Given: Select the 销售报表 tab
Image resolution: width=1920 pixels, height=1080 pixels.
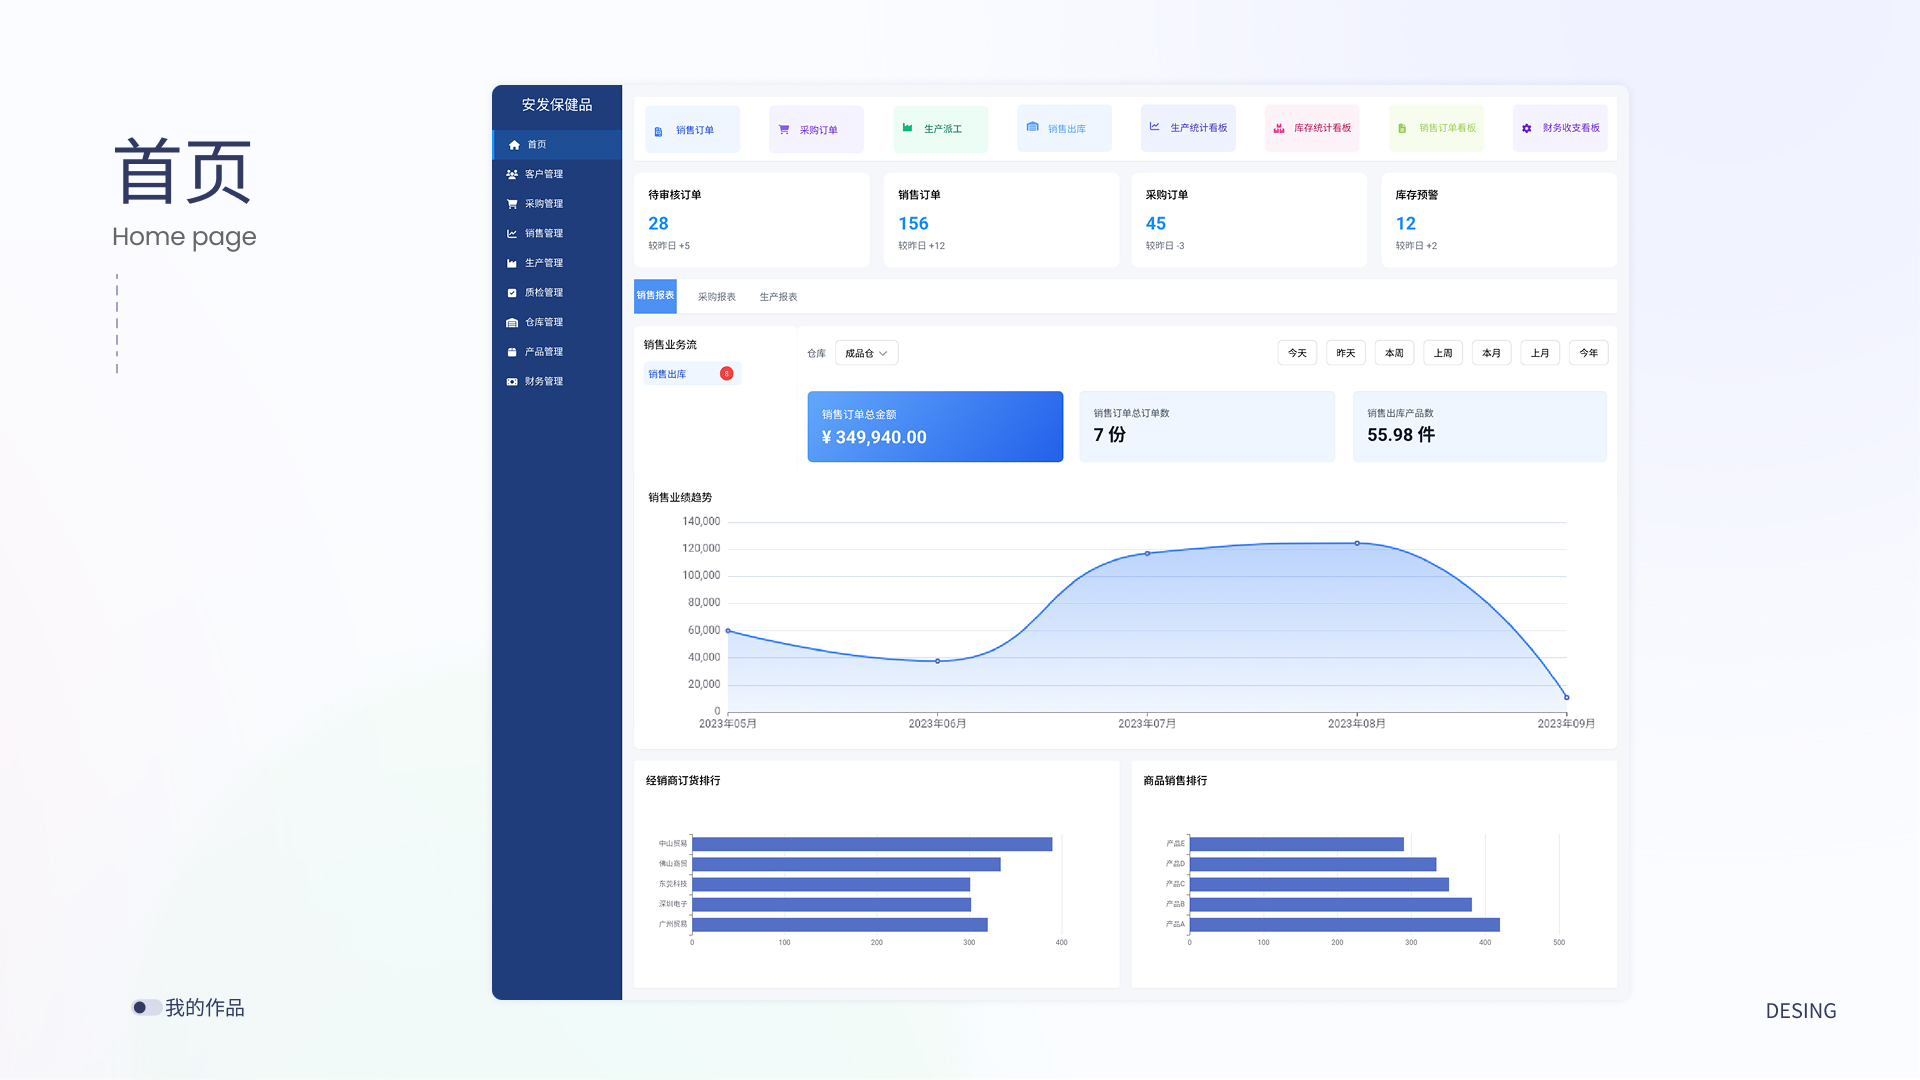Looking at the screenshot, I should coord(655,296).
